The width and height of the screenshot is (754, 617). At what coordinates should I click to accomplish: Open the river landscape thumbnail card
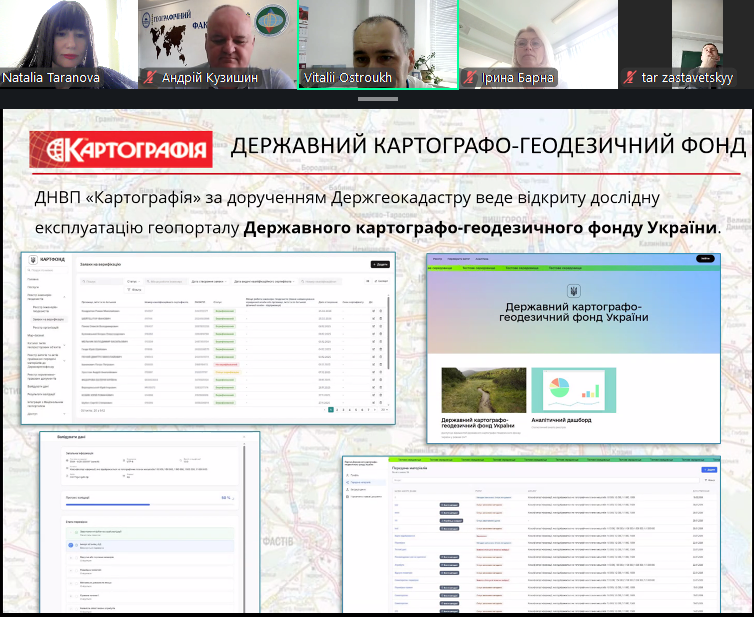tap(484, 390)
